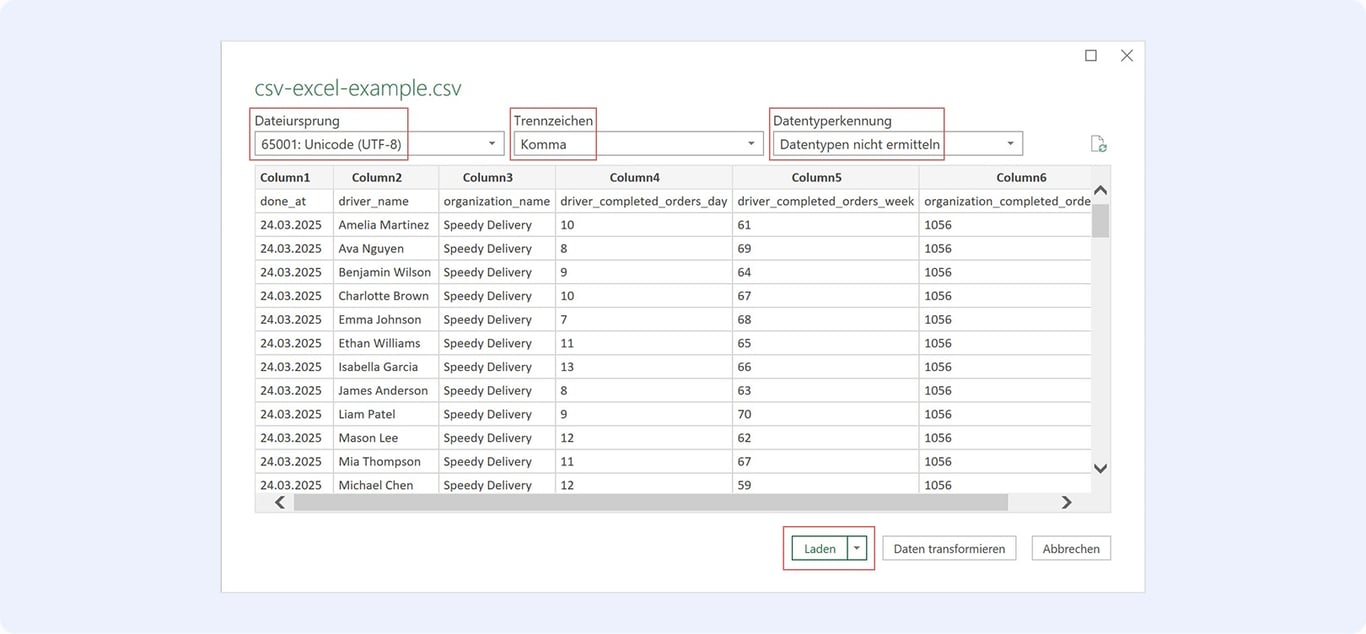Click the Daten transformieren button
This screenshot has height=634, width=1366.
coord(949,548)
